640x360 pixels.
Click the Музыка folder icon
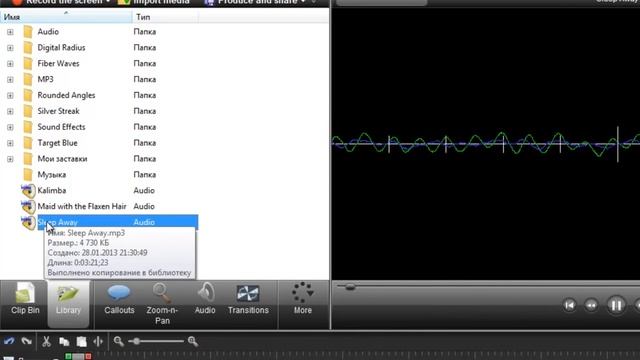click(x=28, y=175)
